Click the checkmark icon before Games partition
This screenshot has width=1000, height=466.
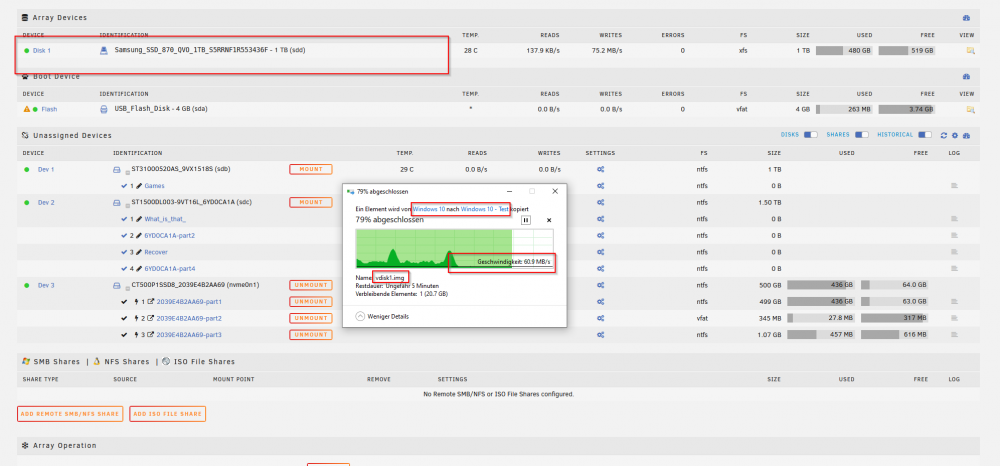point(124,186)
